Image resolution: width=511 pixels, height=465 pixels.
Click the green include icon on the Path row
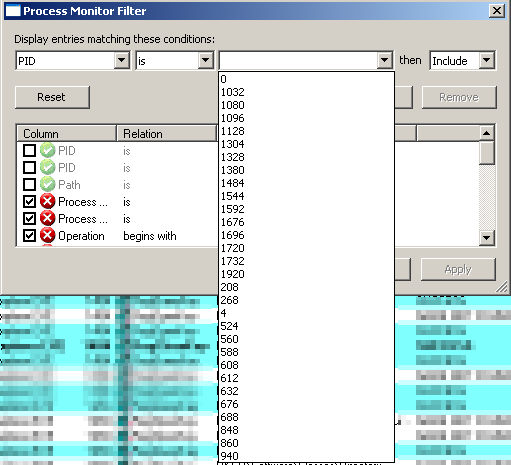(48, 184)
